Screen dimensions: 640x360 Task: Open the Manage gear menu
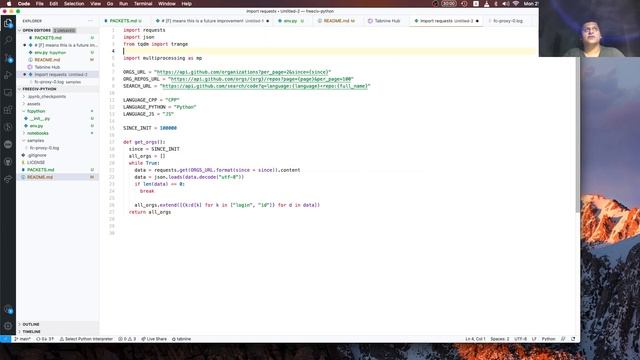click(x=8, y=326)
